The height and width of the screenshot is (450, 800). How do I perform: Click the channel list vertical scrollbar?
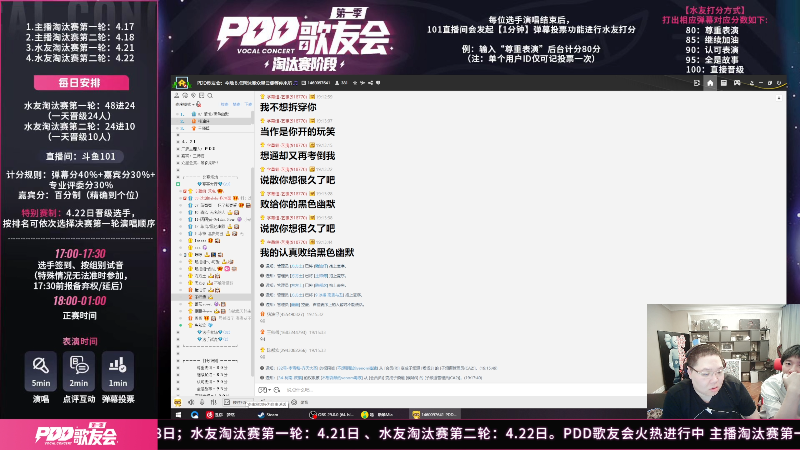pos(253,270)
